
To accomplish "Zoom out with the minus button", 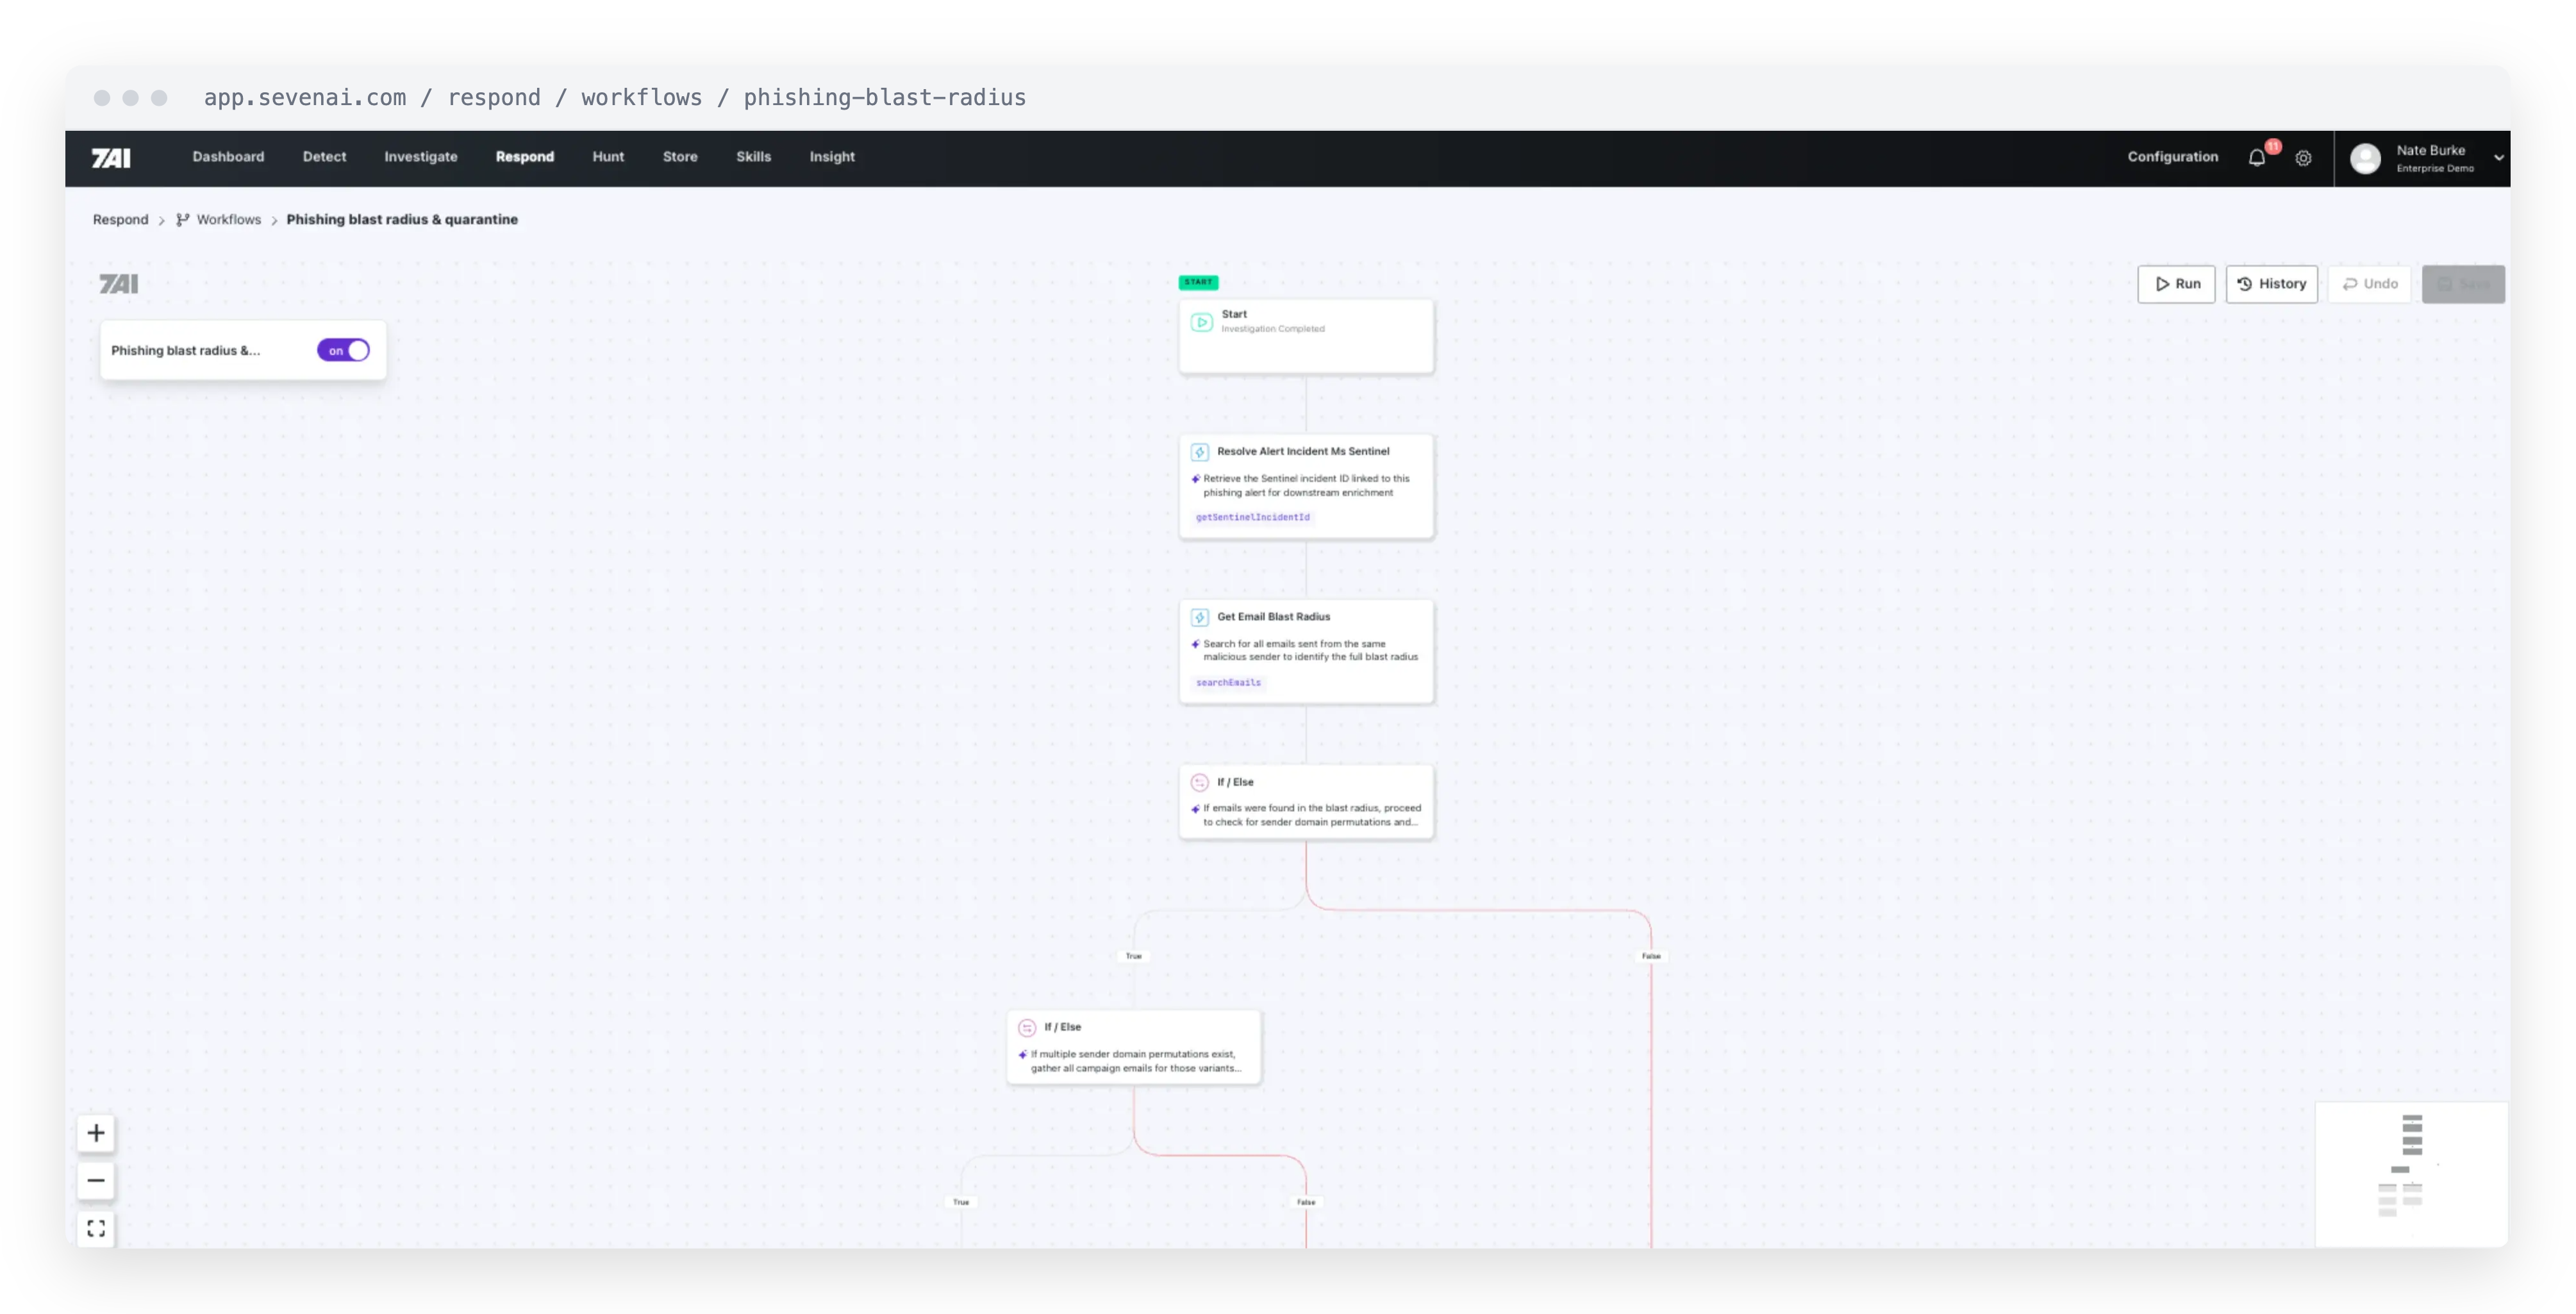I will (x=96, y=1180).
